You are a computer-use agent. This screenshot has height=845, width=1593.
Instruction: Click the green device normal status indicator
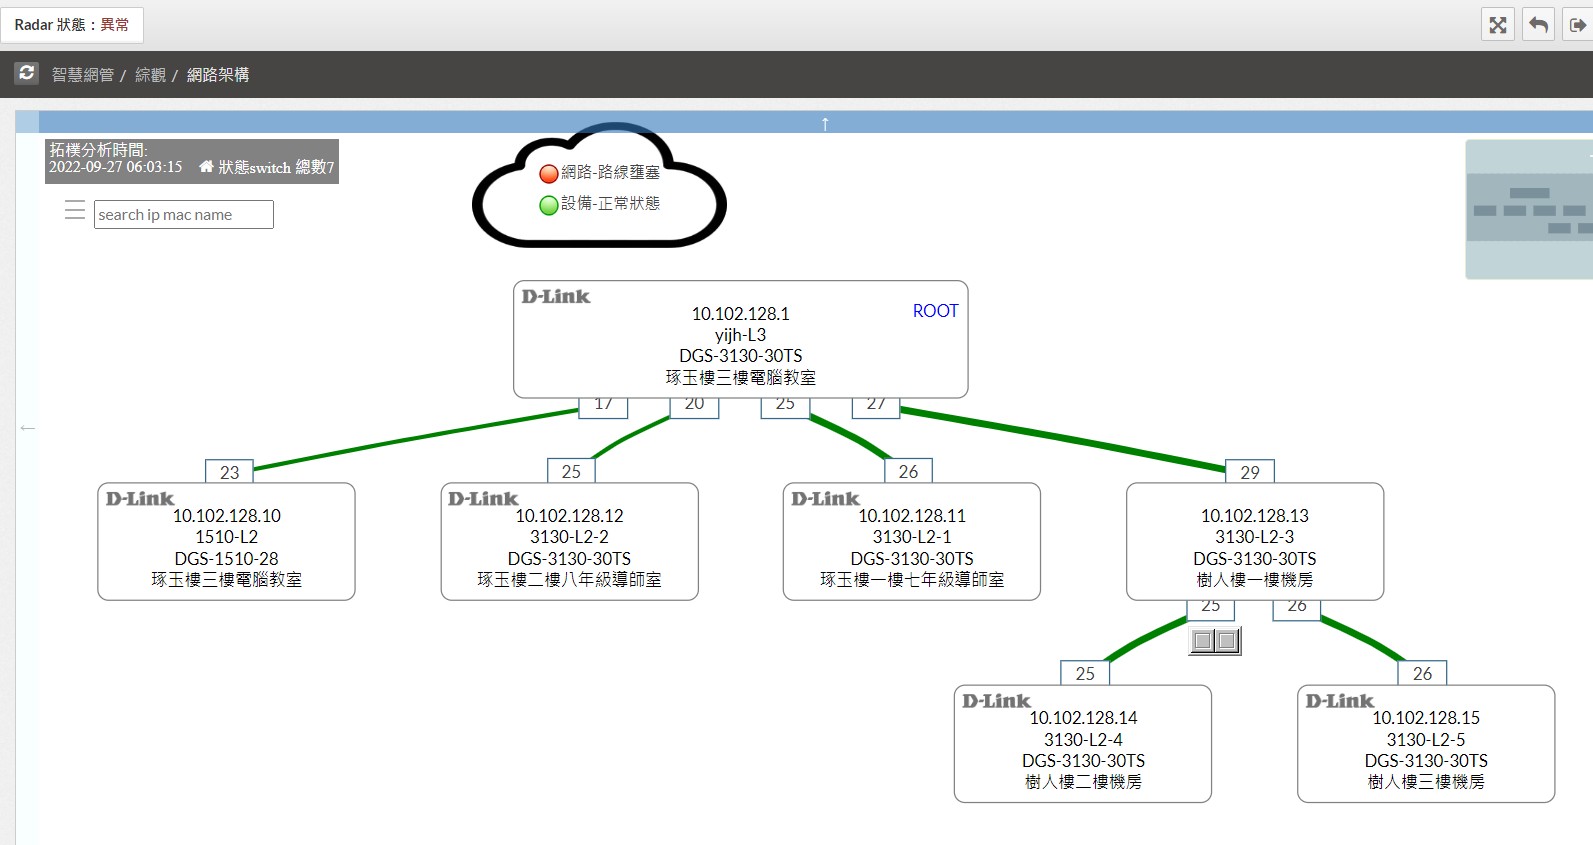tap(548, 205)
